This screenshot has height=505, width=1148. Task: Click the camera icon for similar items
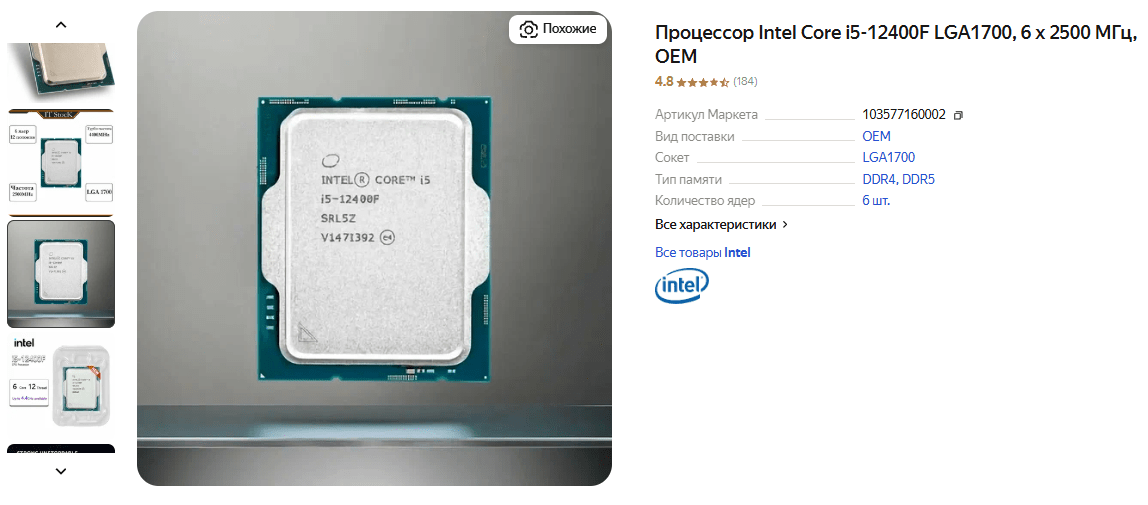[528, 29]
